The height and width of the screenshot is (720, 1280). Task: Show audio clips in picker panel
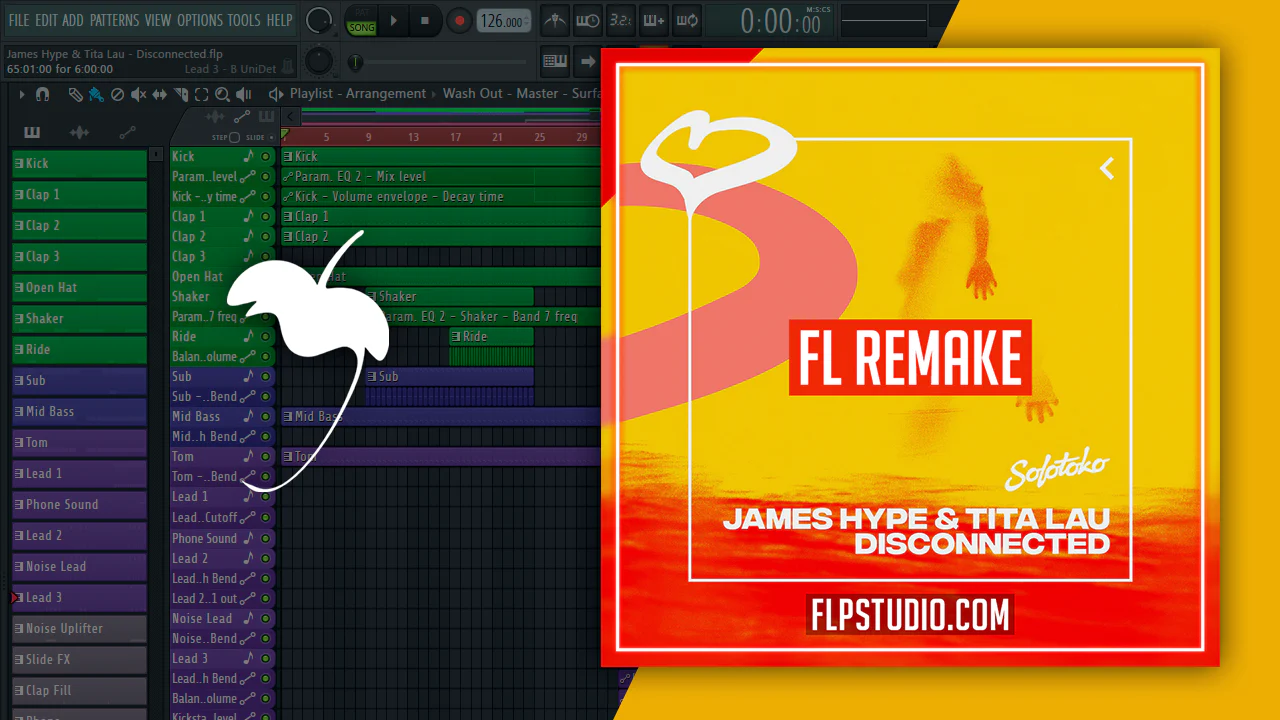[80, 132]
